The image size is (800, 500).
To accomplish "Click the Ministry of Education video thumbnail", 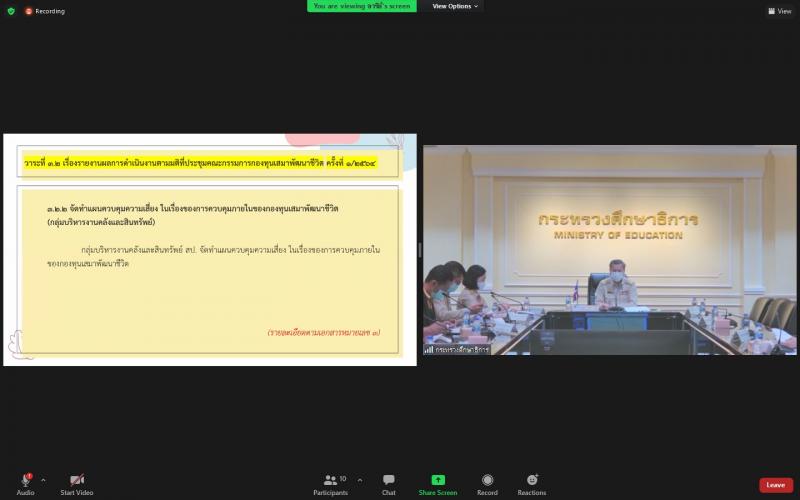I will 610,250.
